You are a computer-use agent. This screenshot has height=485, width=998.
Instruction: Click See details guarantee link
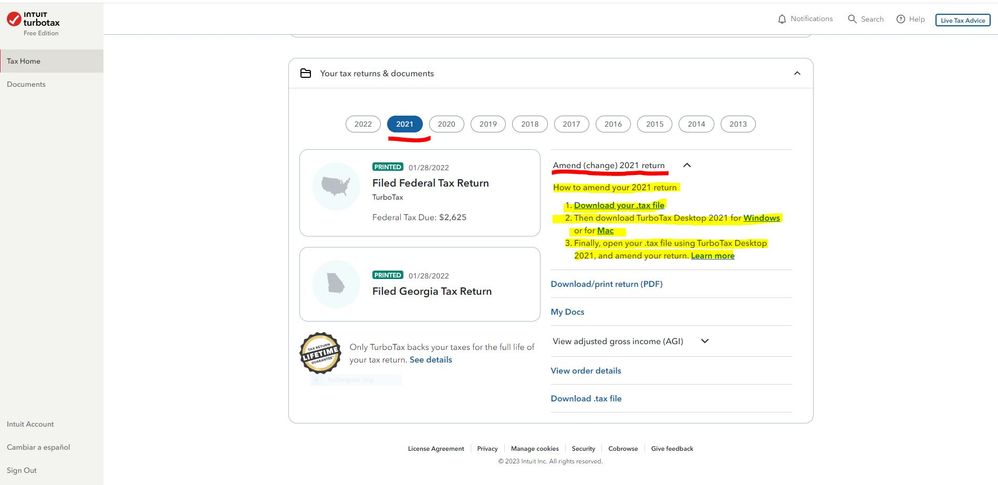tap(431, 360)
